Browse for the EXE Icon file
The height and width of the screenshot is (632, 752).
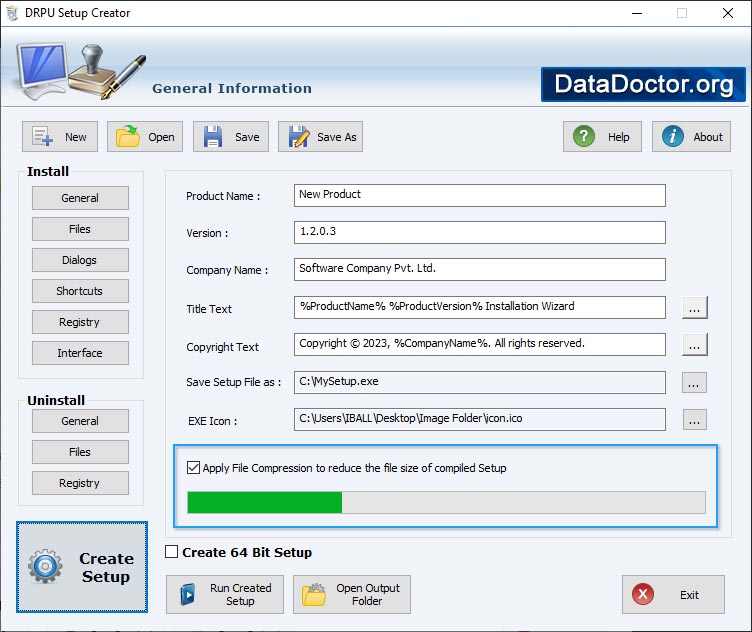[694, 420]
